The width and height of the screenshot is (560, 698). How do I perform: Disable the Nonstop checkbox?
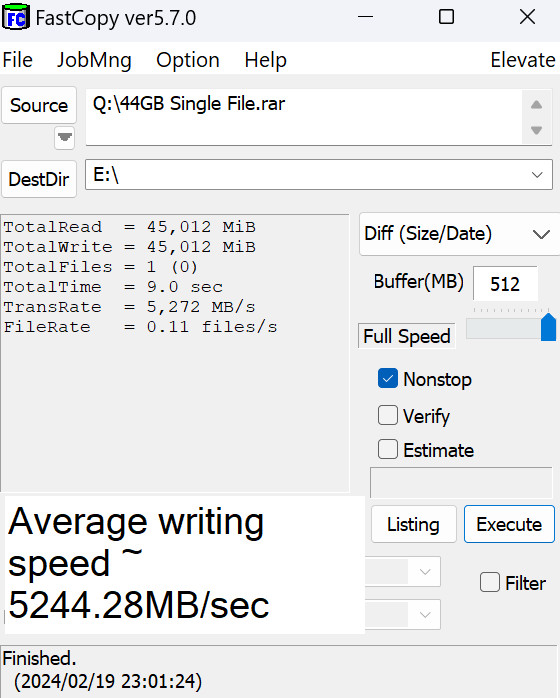click(x=388, y=379)
